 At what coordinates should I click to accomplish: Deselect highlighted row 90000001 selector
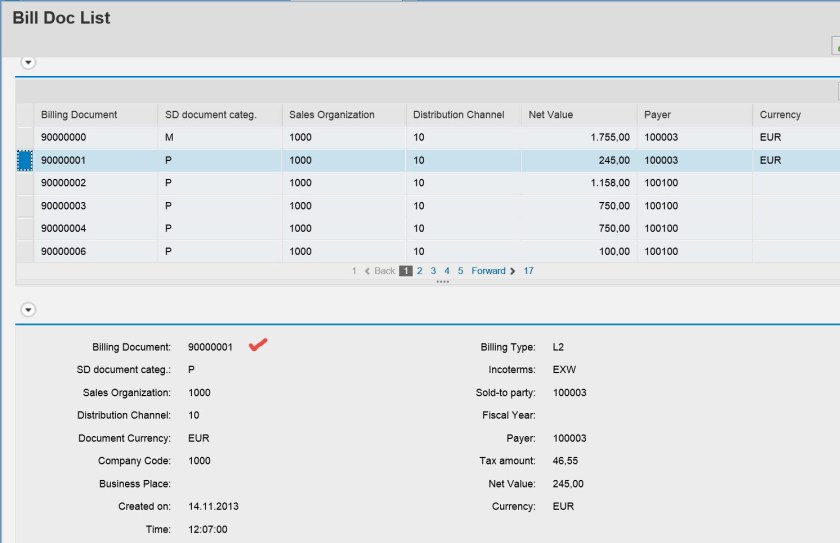[25, 160]
